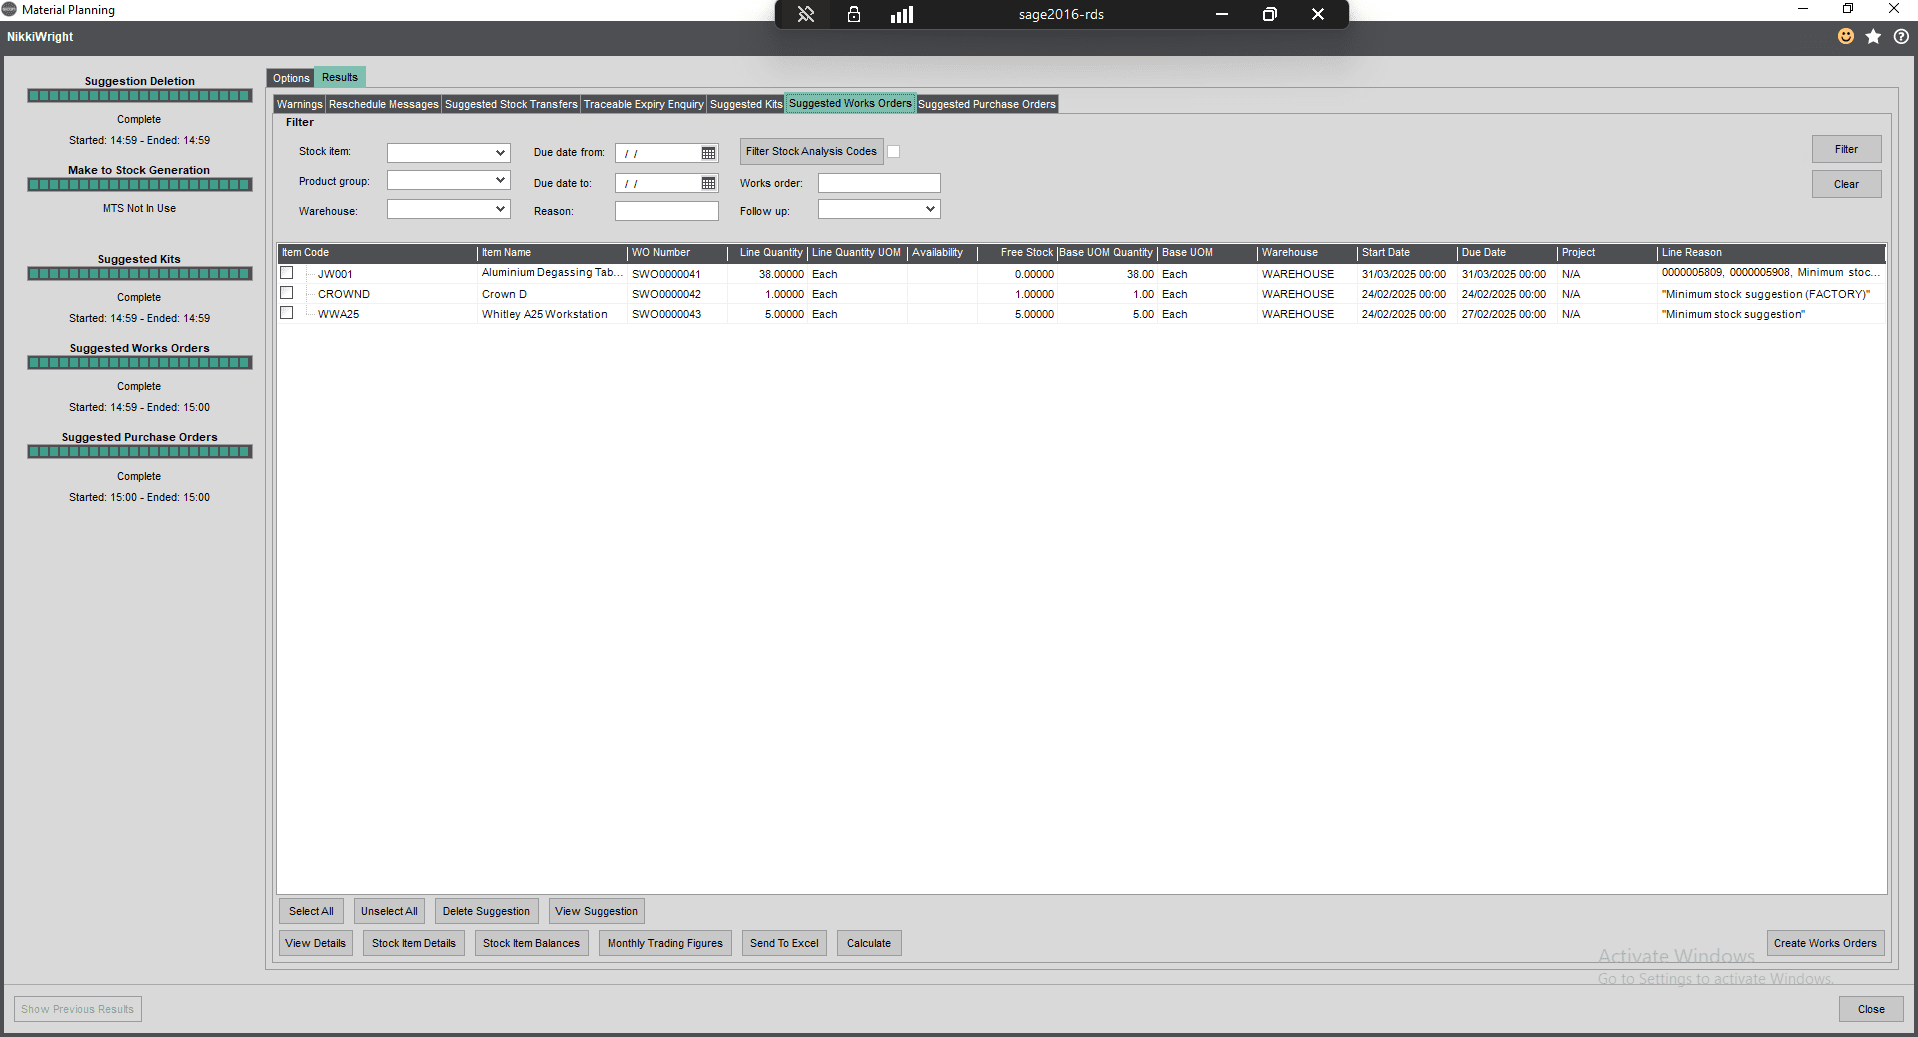1918x1037 pixels.
Task: Expand the Stock item dropdown
Action: pos(500,153)
